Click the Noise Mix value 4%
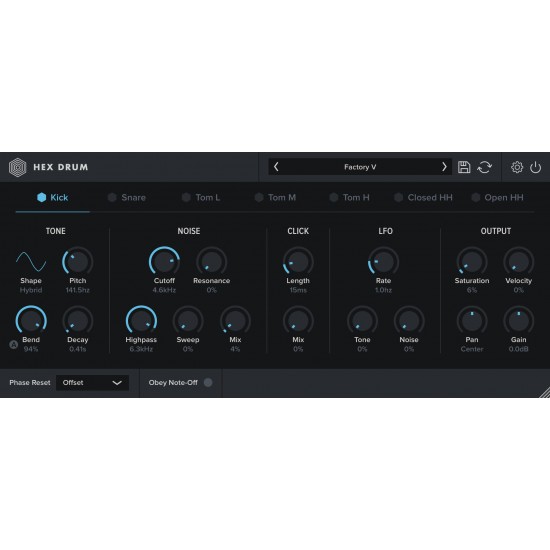The image size is (550, 550). click(x=235, y=349)
